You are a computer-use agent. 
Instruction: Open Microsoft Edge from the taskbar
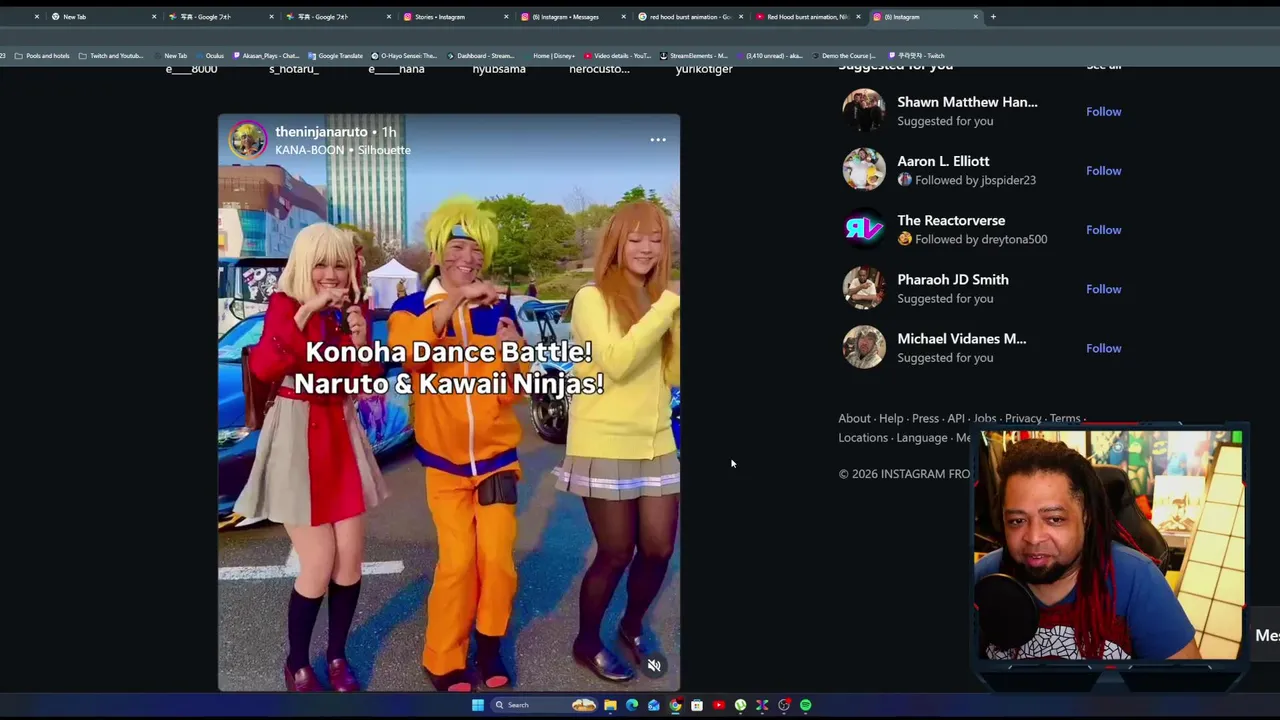coord(632,705)
